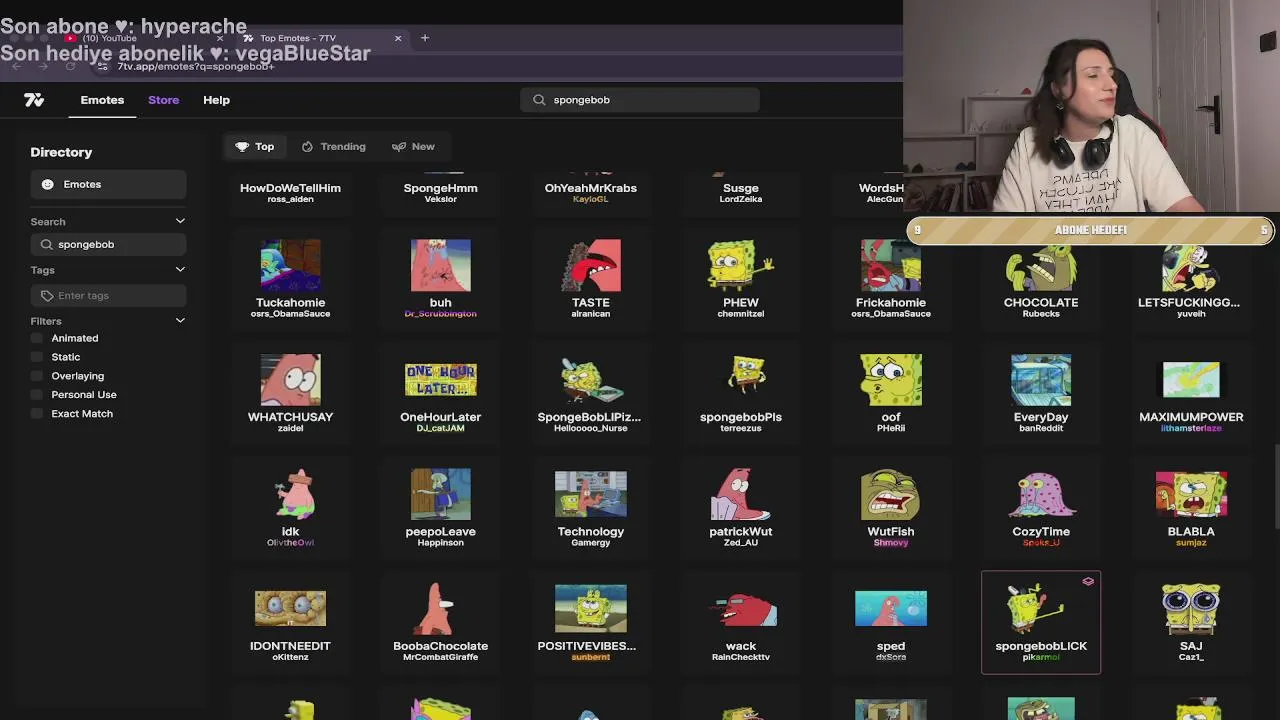Open the BLABLA emote
Screen dimensions: 1280x720
1190,507
